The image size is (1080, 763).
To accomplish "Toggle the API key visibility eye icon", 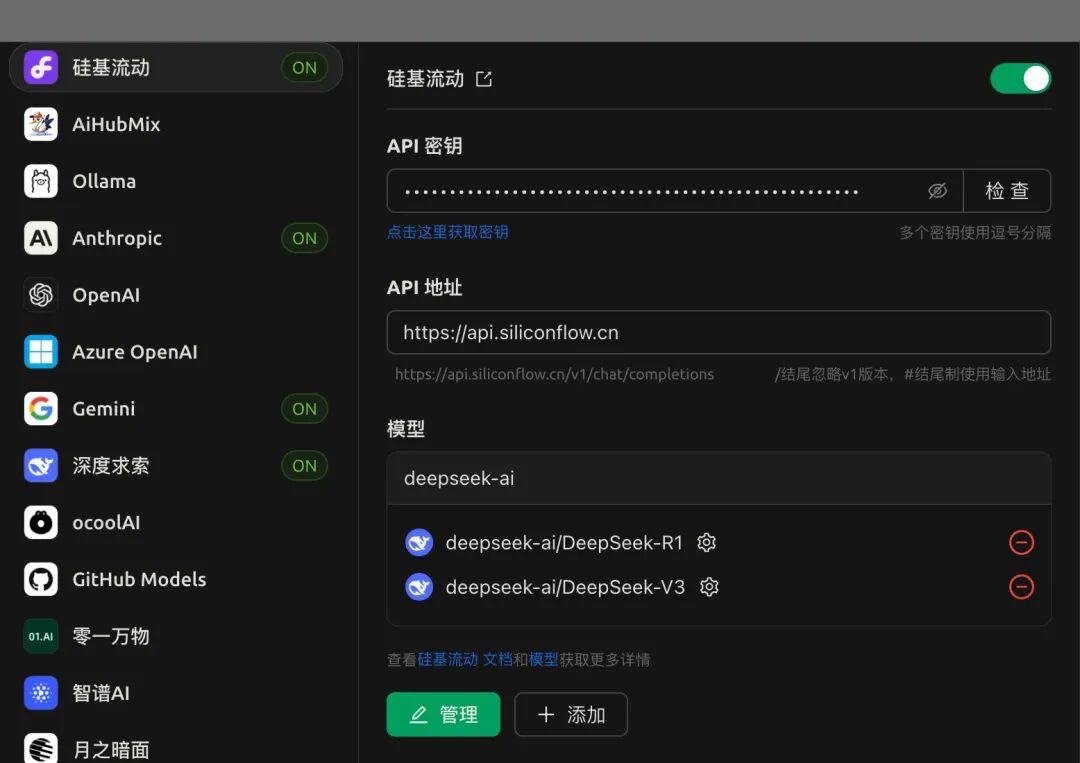I will pos(937,190).
